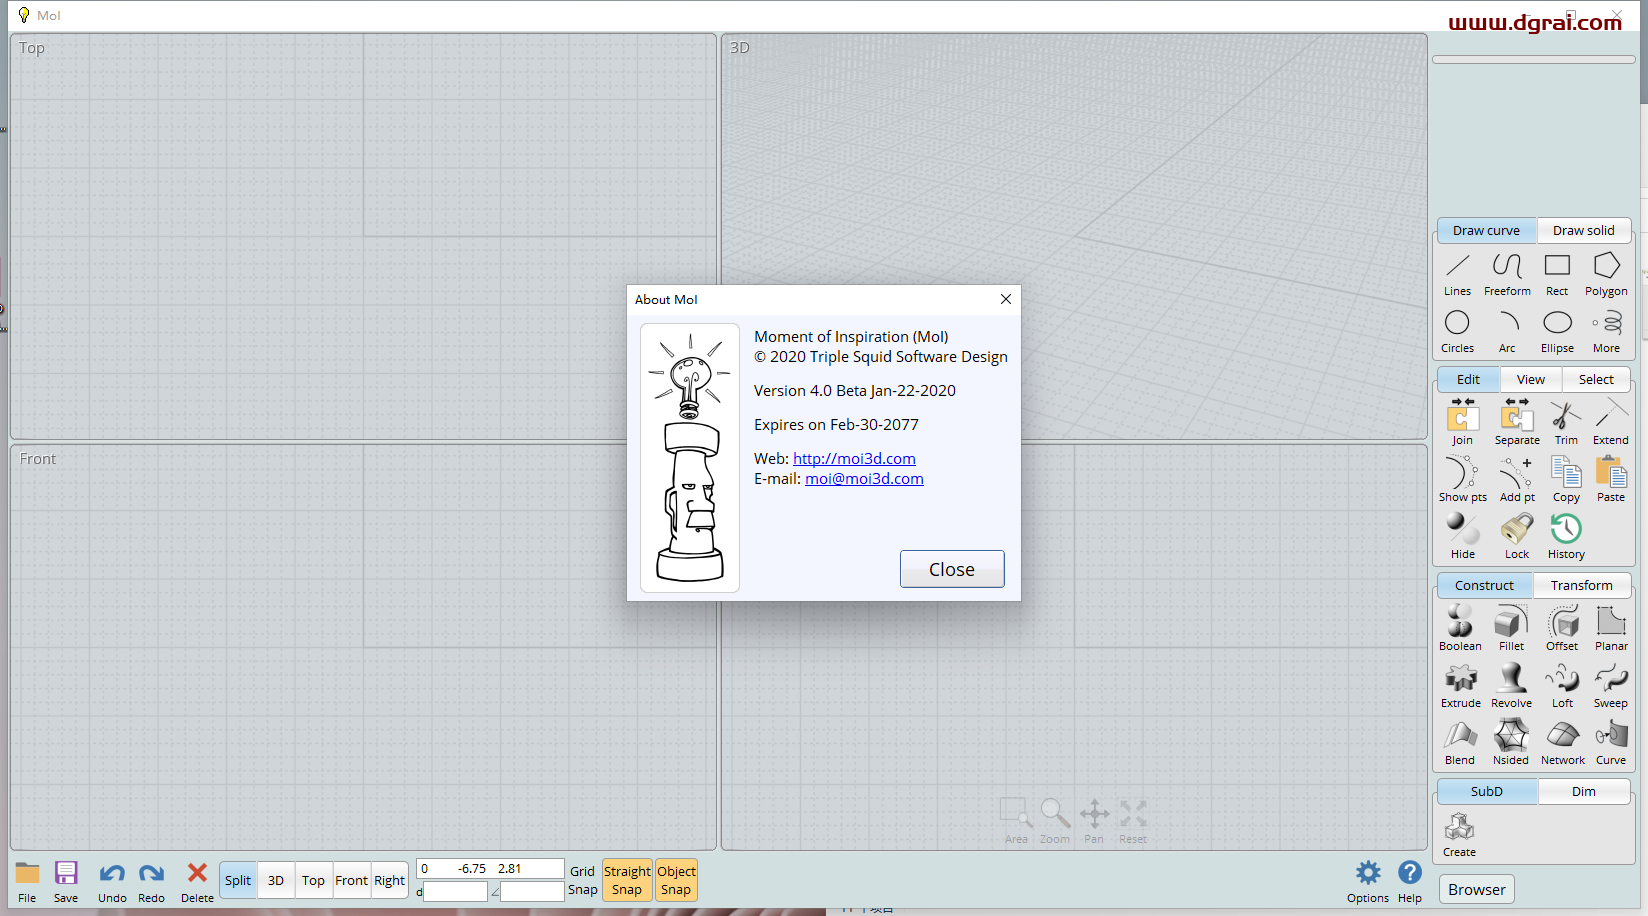The image size is (1648, 916).
Task: Select the Revolve tool
Action: (1511, 685)
